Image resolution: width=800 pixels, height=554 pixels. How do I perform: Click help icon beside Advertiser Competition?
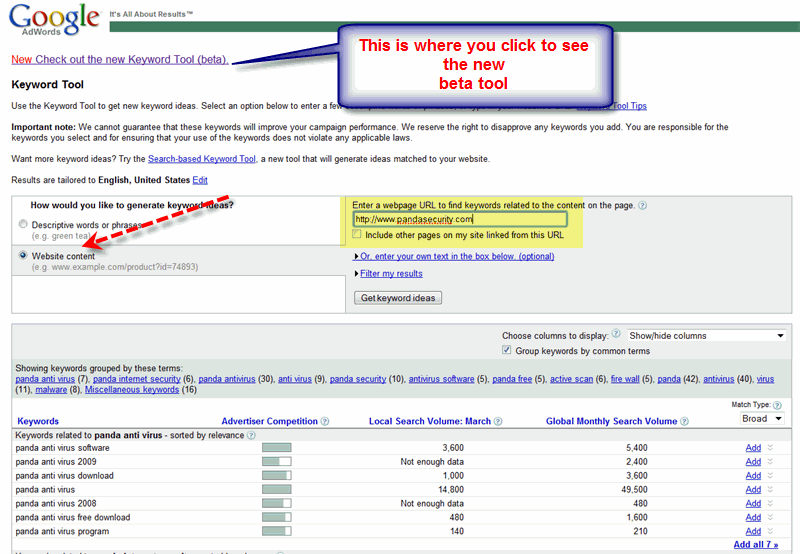[x=324, y=421]
